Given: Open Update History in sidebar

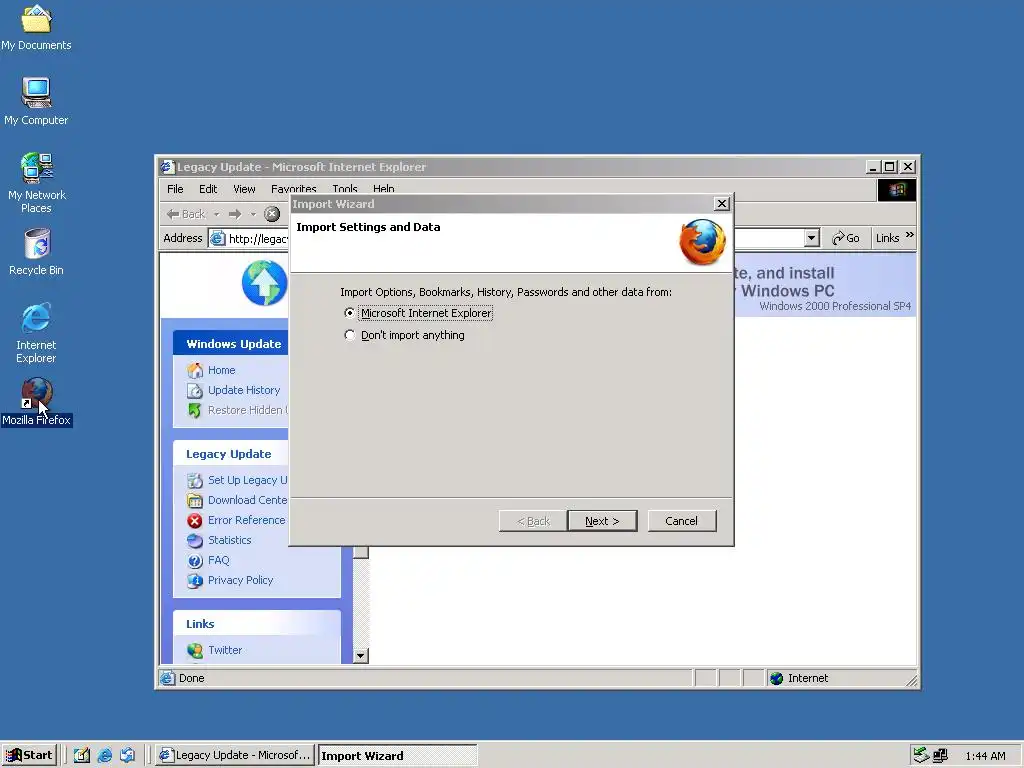Looking at the screenshot, I should tap(244, 391).
